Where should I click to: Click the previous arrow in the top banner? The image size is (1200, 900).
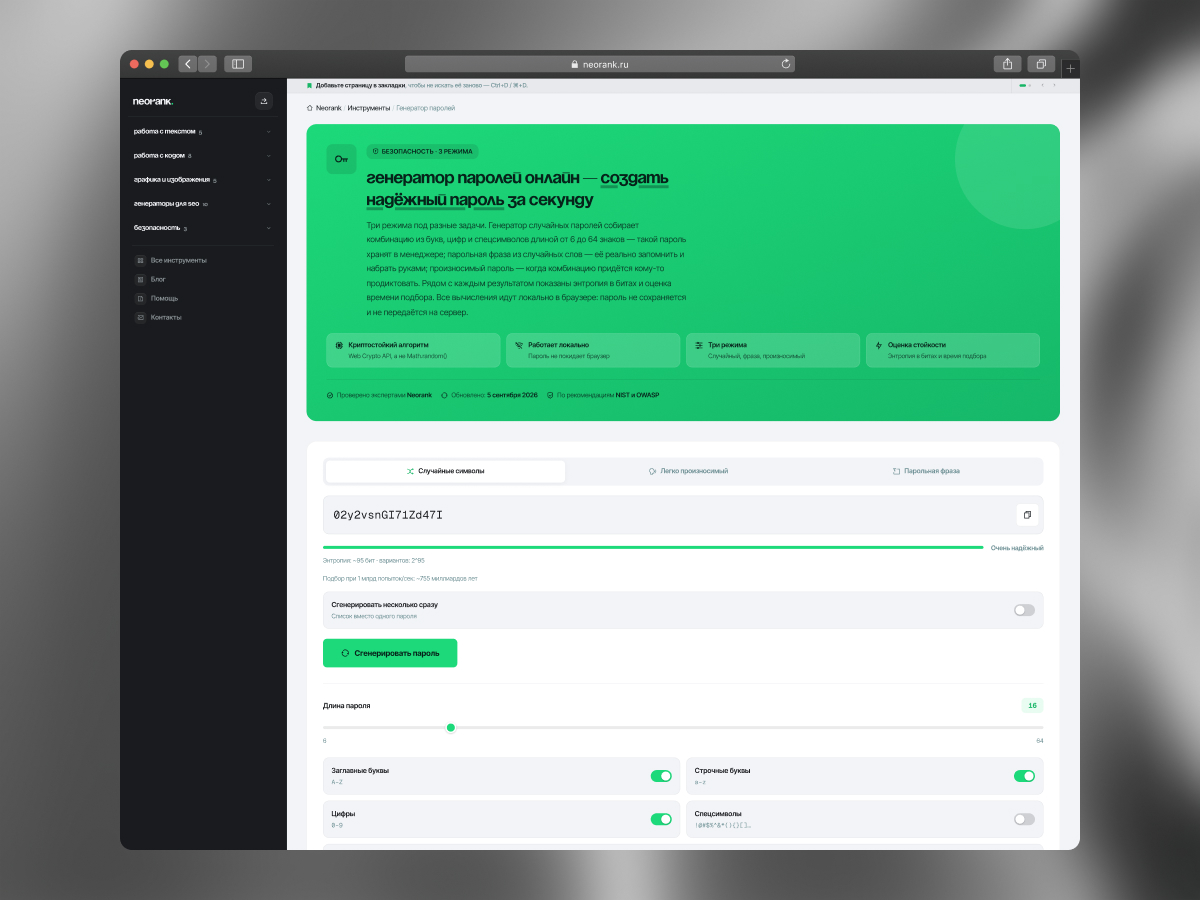(1042, 85)
